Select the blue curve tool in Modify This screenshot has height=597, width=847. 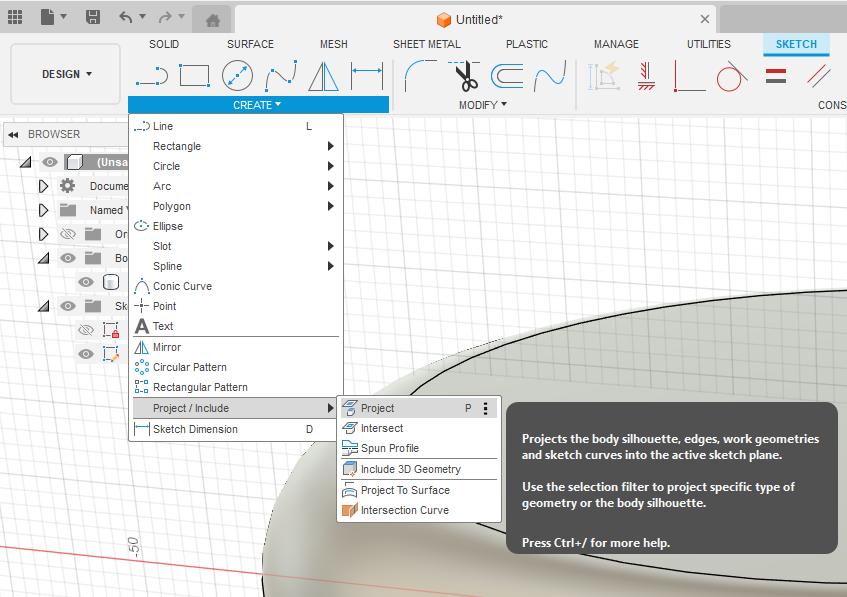pos(550,76)
